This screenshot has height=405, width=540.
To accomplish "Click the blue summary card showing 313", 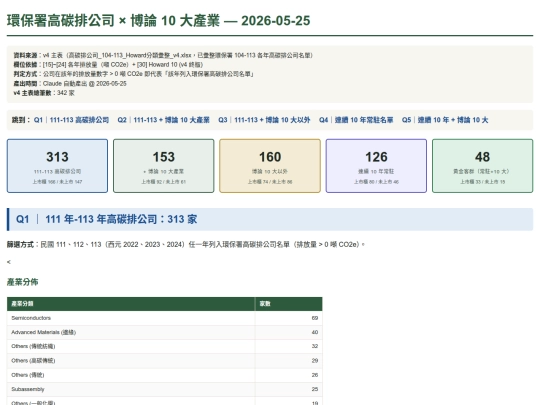I will (57, 166).
